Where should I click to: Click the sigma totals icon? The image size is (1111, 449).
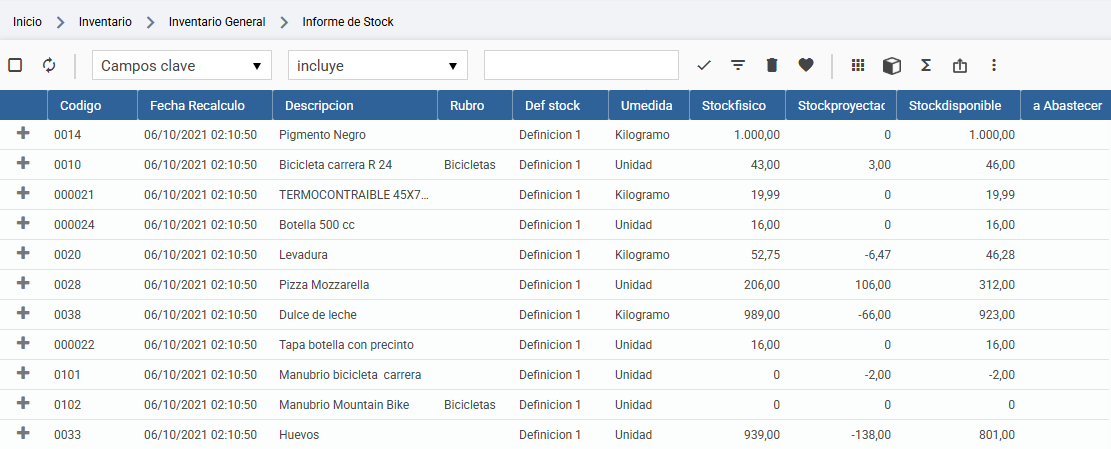[x=925, y=65]
